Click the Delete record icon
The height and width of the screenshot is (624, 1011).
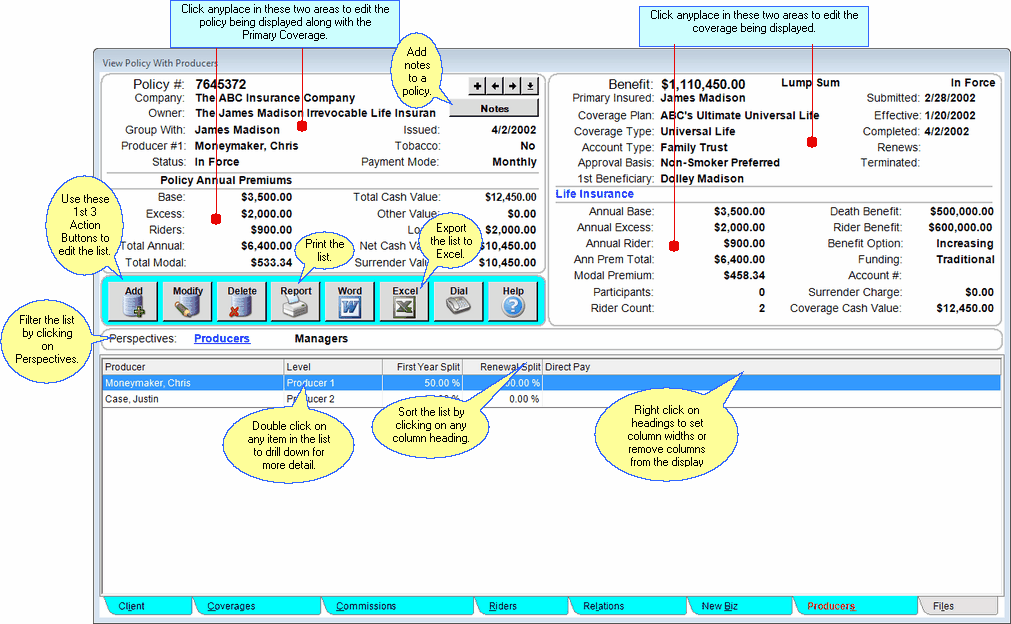(x=241, y=301)
